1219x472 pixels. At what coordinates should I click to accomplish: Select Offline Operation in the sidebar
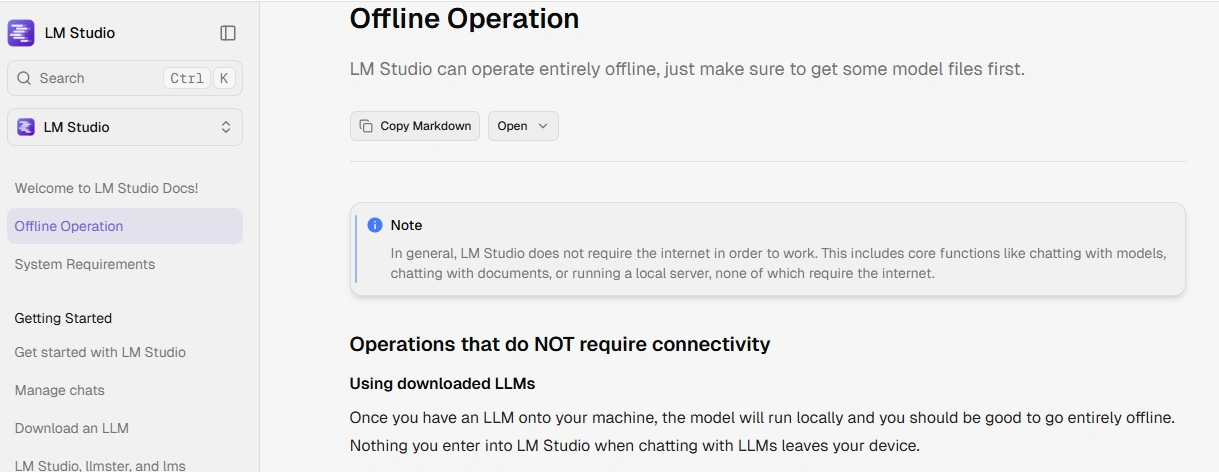(x=125, y=226)
